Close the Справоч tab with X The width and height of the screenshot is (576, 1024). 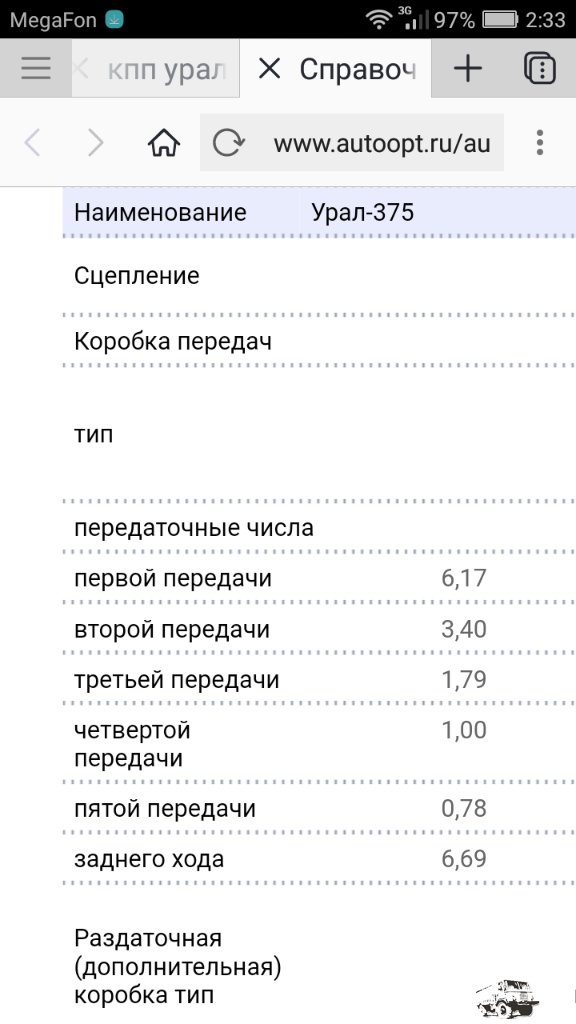tap(269, 69)
